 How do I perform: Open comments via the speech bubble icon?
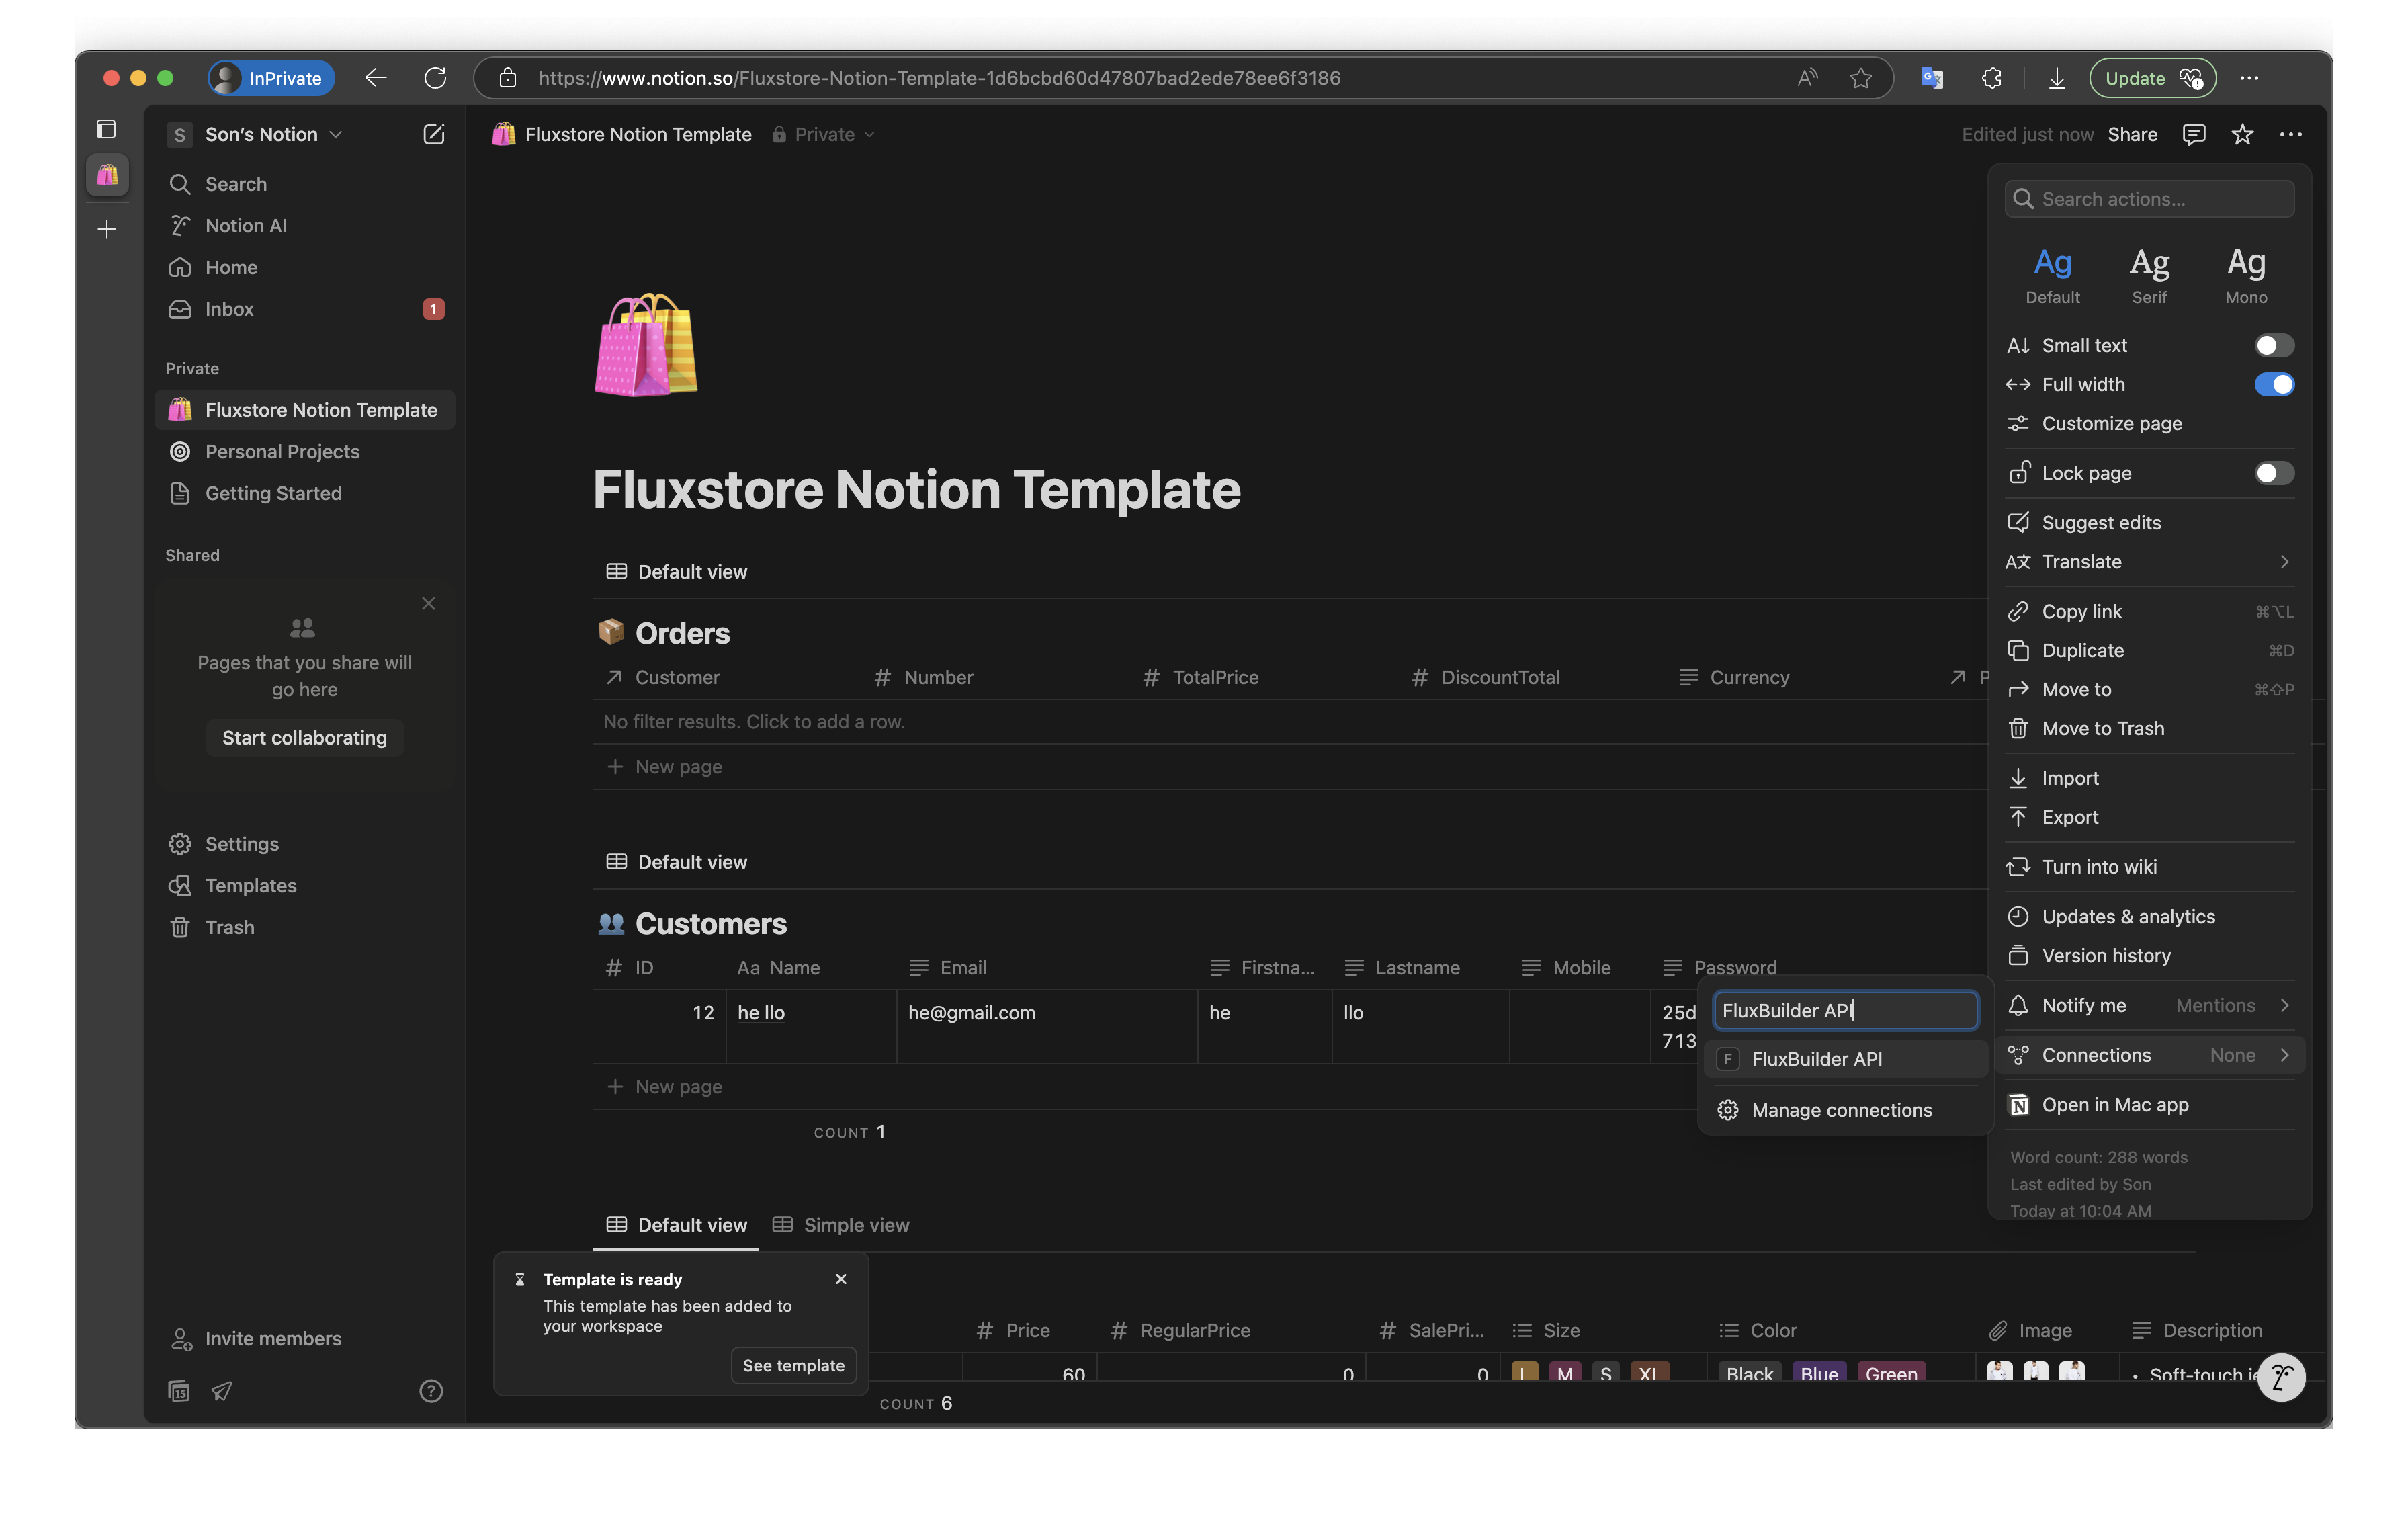[x=2194, y=133]
